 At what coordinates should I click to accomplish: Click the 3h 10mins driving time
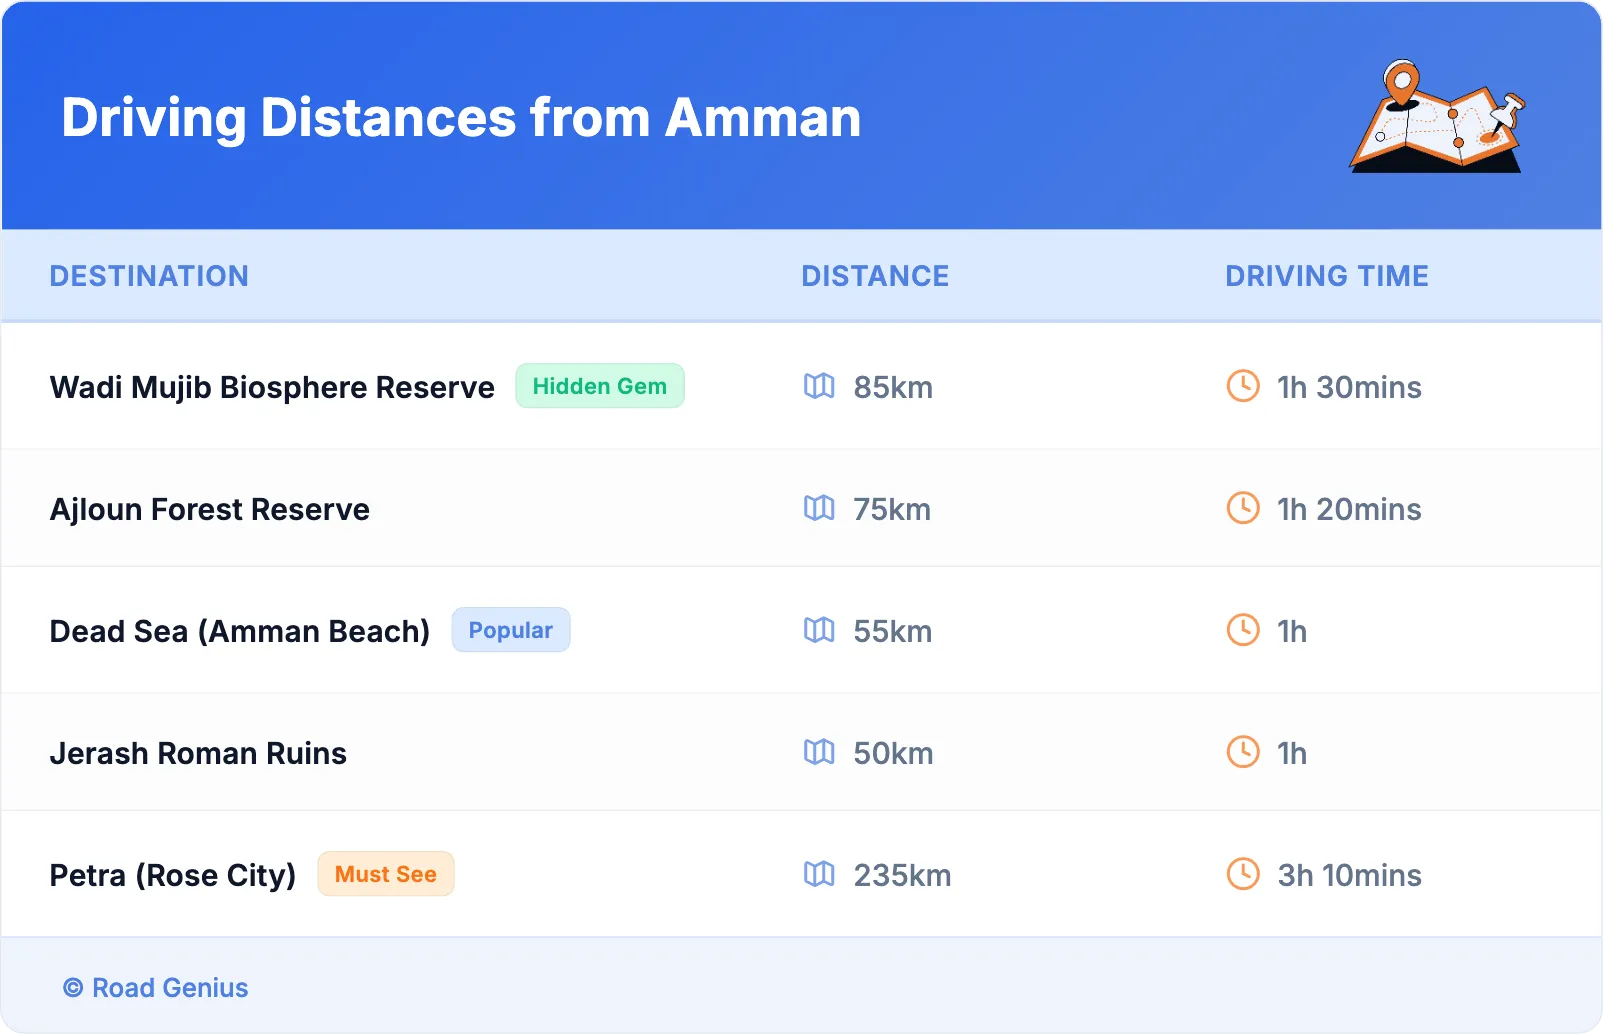coord(1349,875)
